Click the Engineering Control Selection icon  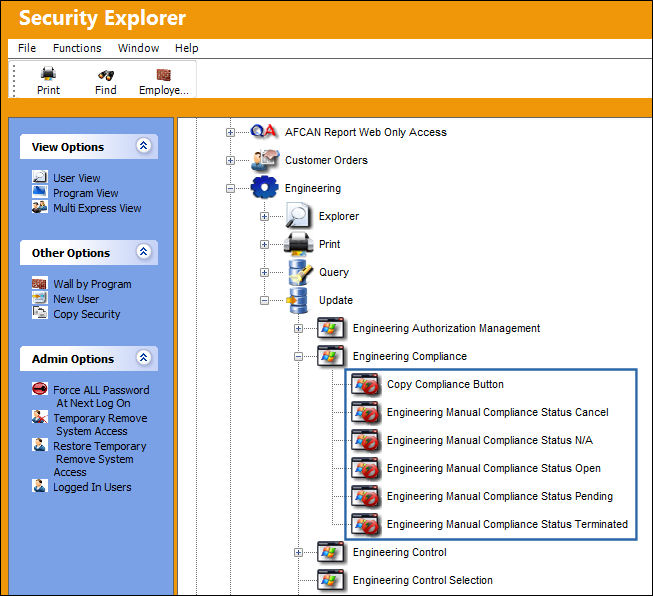(x=331, y=580)
